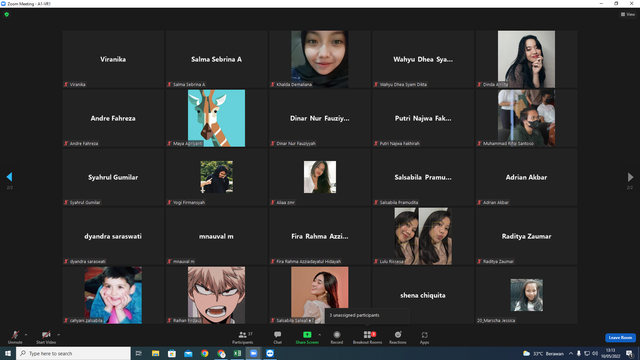The height and width of the screenshot is (360, 640).
Task: Select Lulu Rissesa's photo tile
Action: [423, 236]
